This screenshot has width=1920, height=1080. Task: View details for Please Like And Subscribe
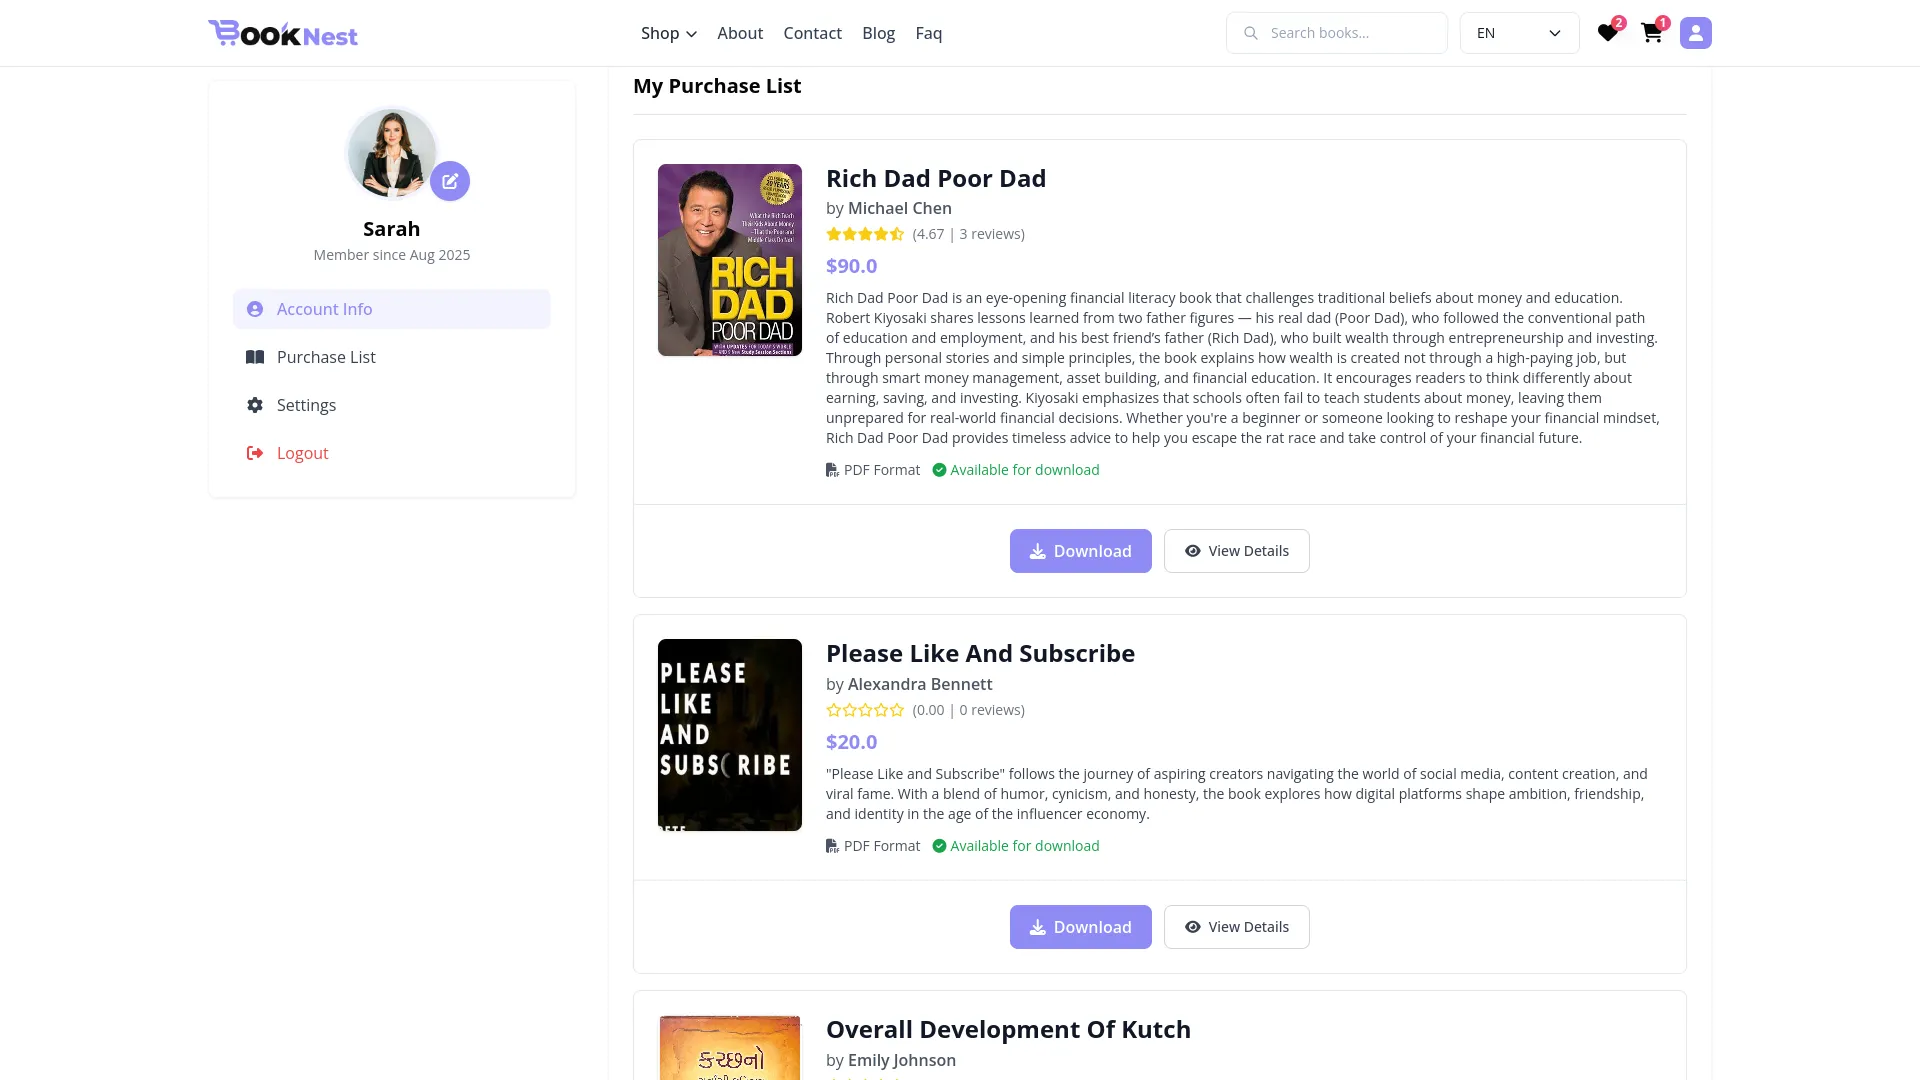coord(1236,927)
